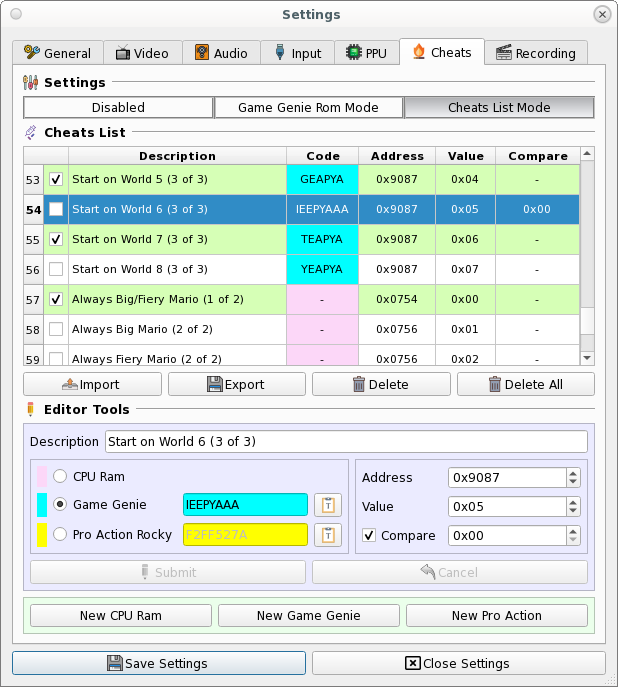The height and width of the screenshot is (687, 618).
Task: Select Disabled cheat mode
Action: (118, 107)
